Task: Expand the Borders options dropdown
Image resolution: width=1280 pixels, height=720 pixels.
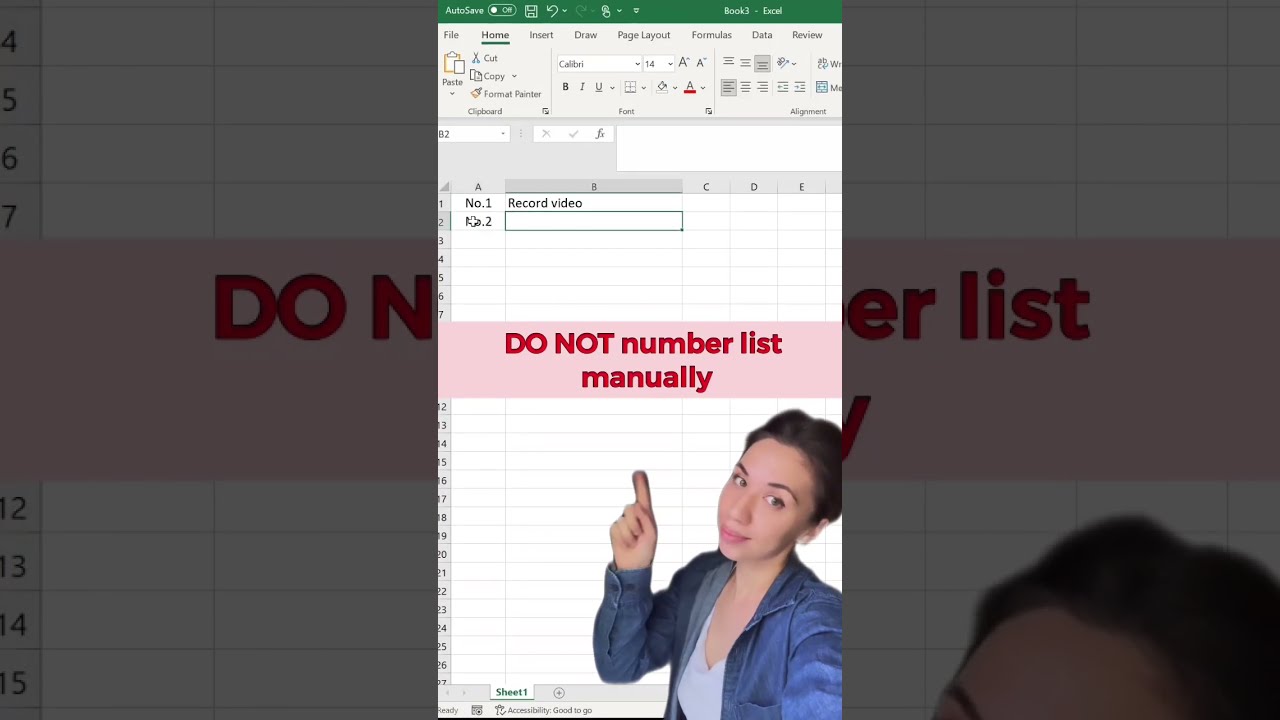Action: [x=643, y=88]
